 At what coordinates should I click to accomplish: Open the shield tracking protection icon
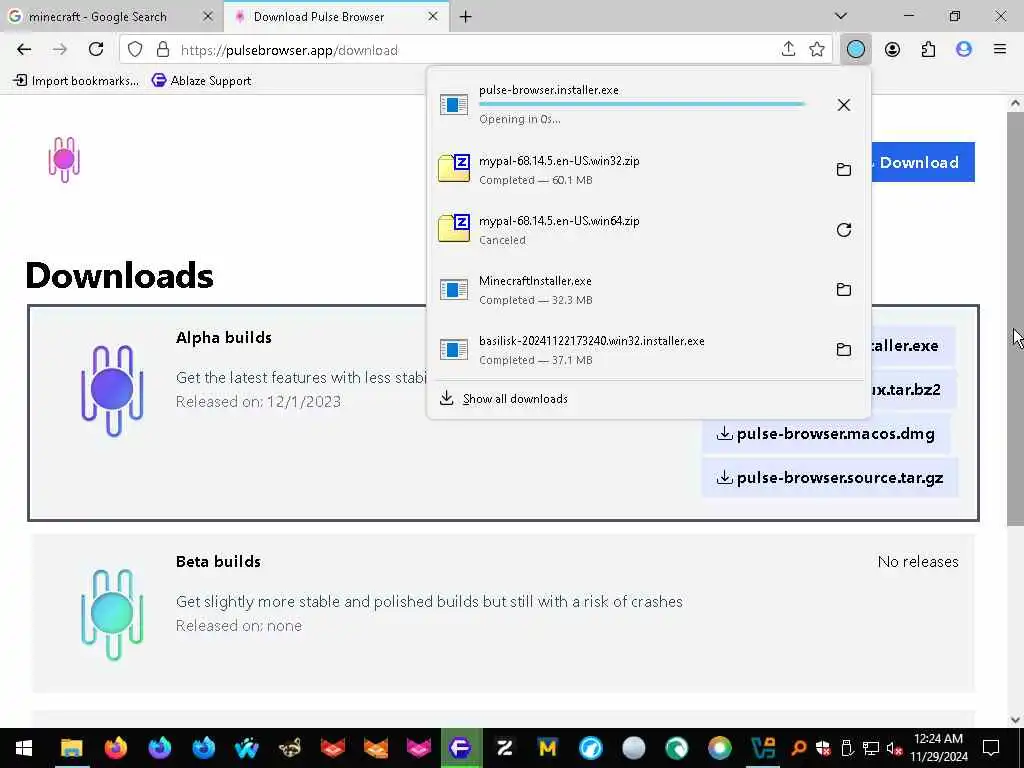(x=135, y=50)
